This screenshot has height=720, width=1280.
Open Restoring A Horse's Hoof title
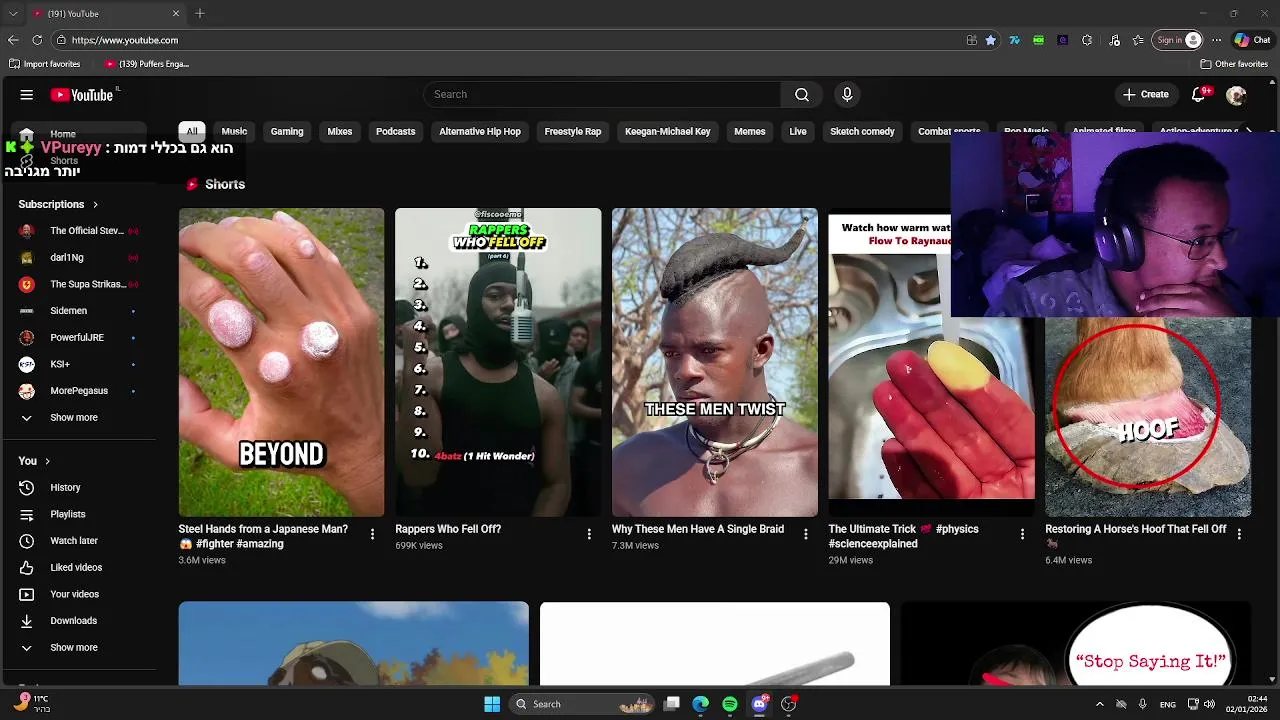(1135, 536)
